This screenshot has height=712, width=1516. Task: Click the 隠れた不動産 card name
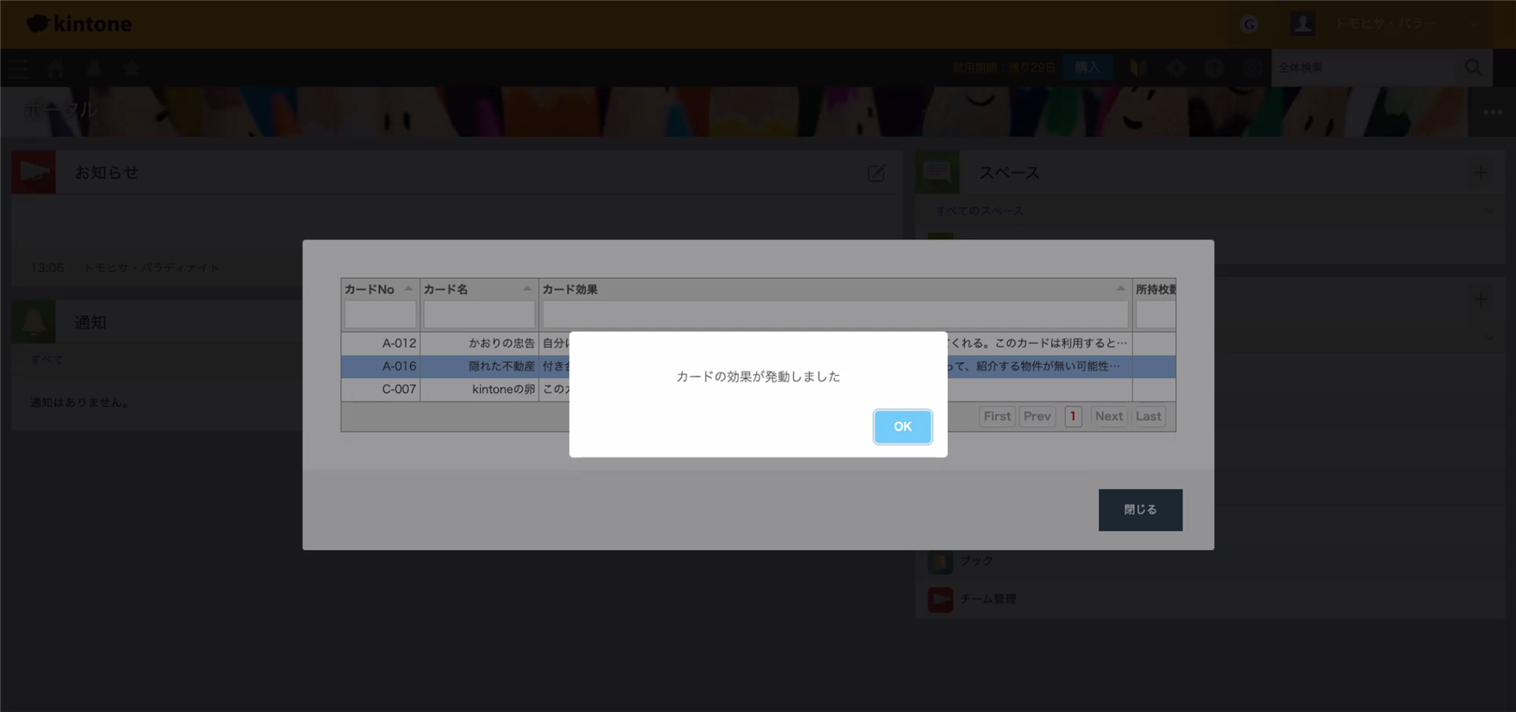click(502, 366)
